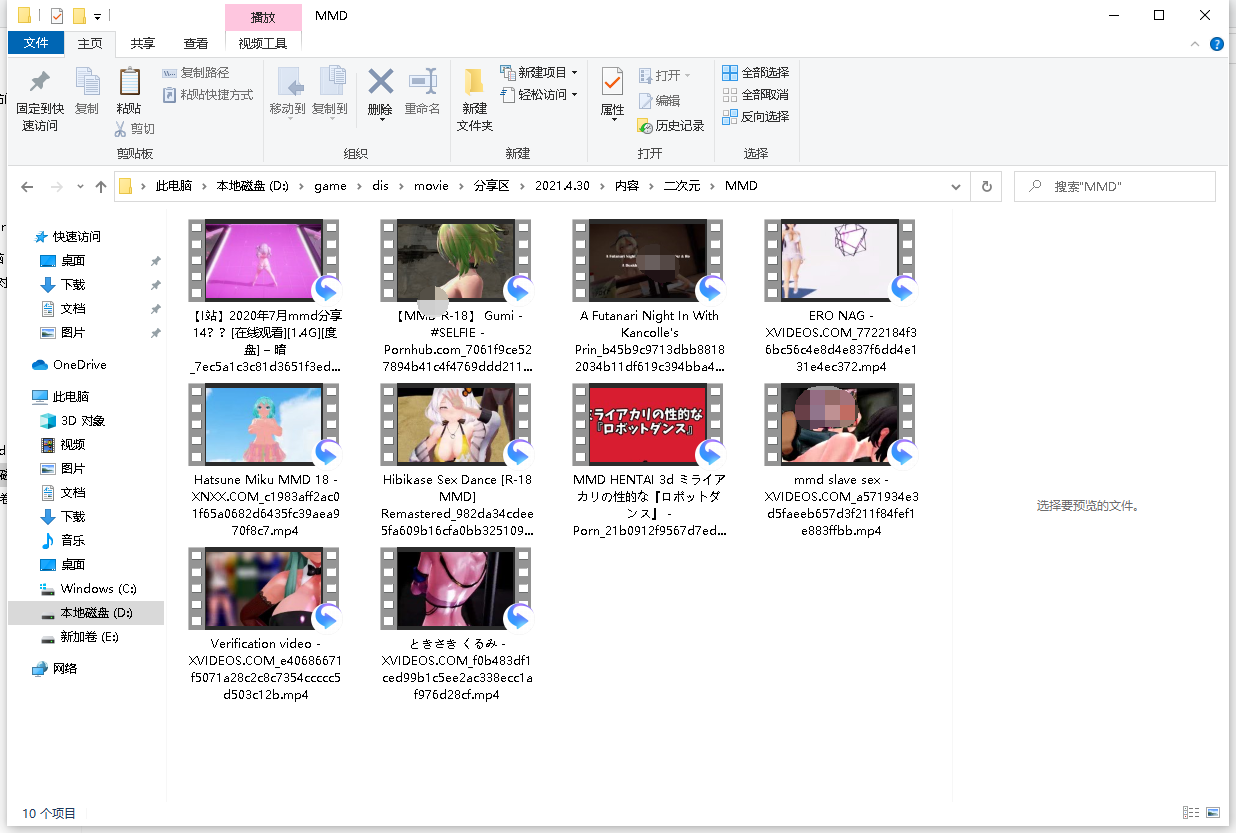Open the 视频工具 ribbon tab
Viewport: 1236px width, 833px height.
coord(263,44)
